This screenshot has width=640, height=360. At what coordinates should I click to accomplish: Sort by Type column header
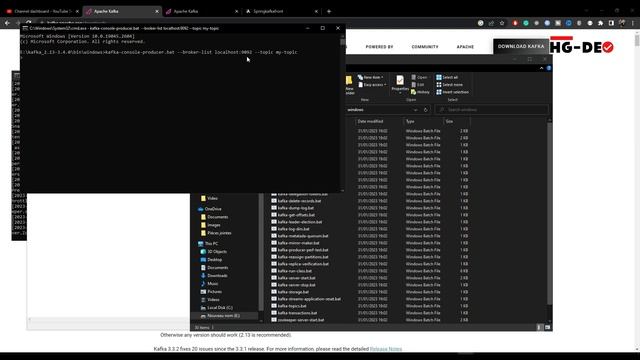[x=423, y=122]
